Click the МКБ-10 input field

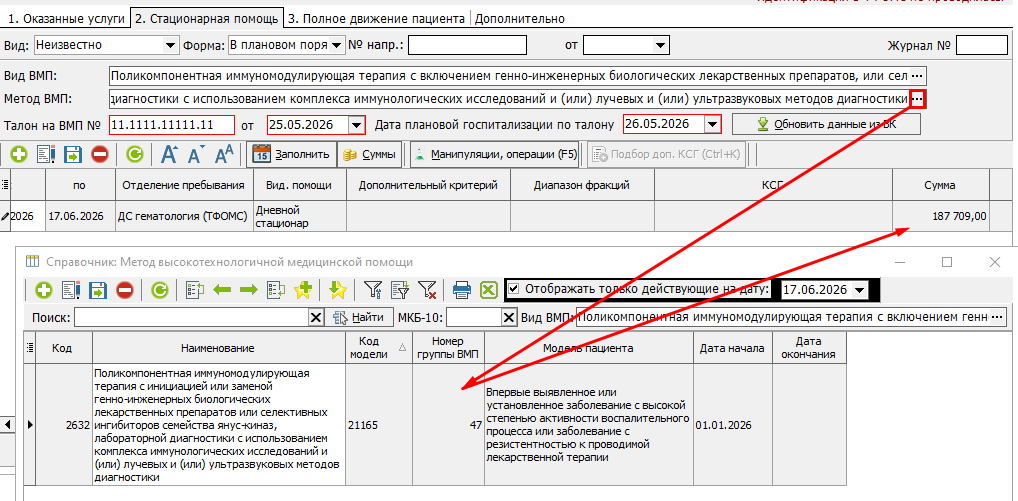(x=475, y=317)
